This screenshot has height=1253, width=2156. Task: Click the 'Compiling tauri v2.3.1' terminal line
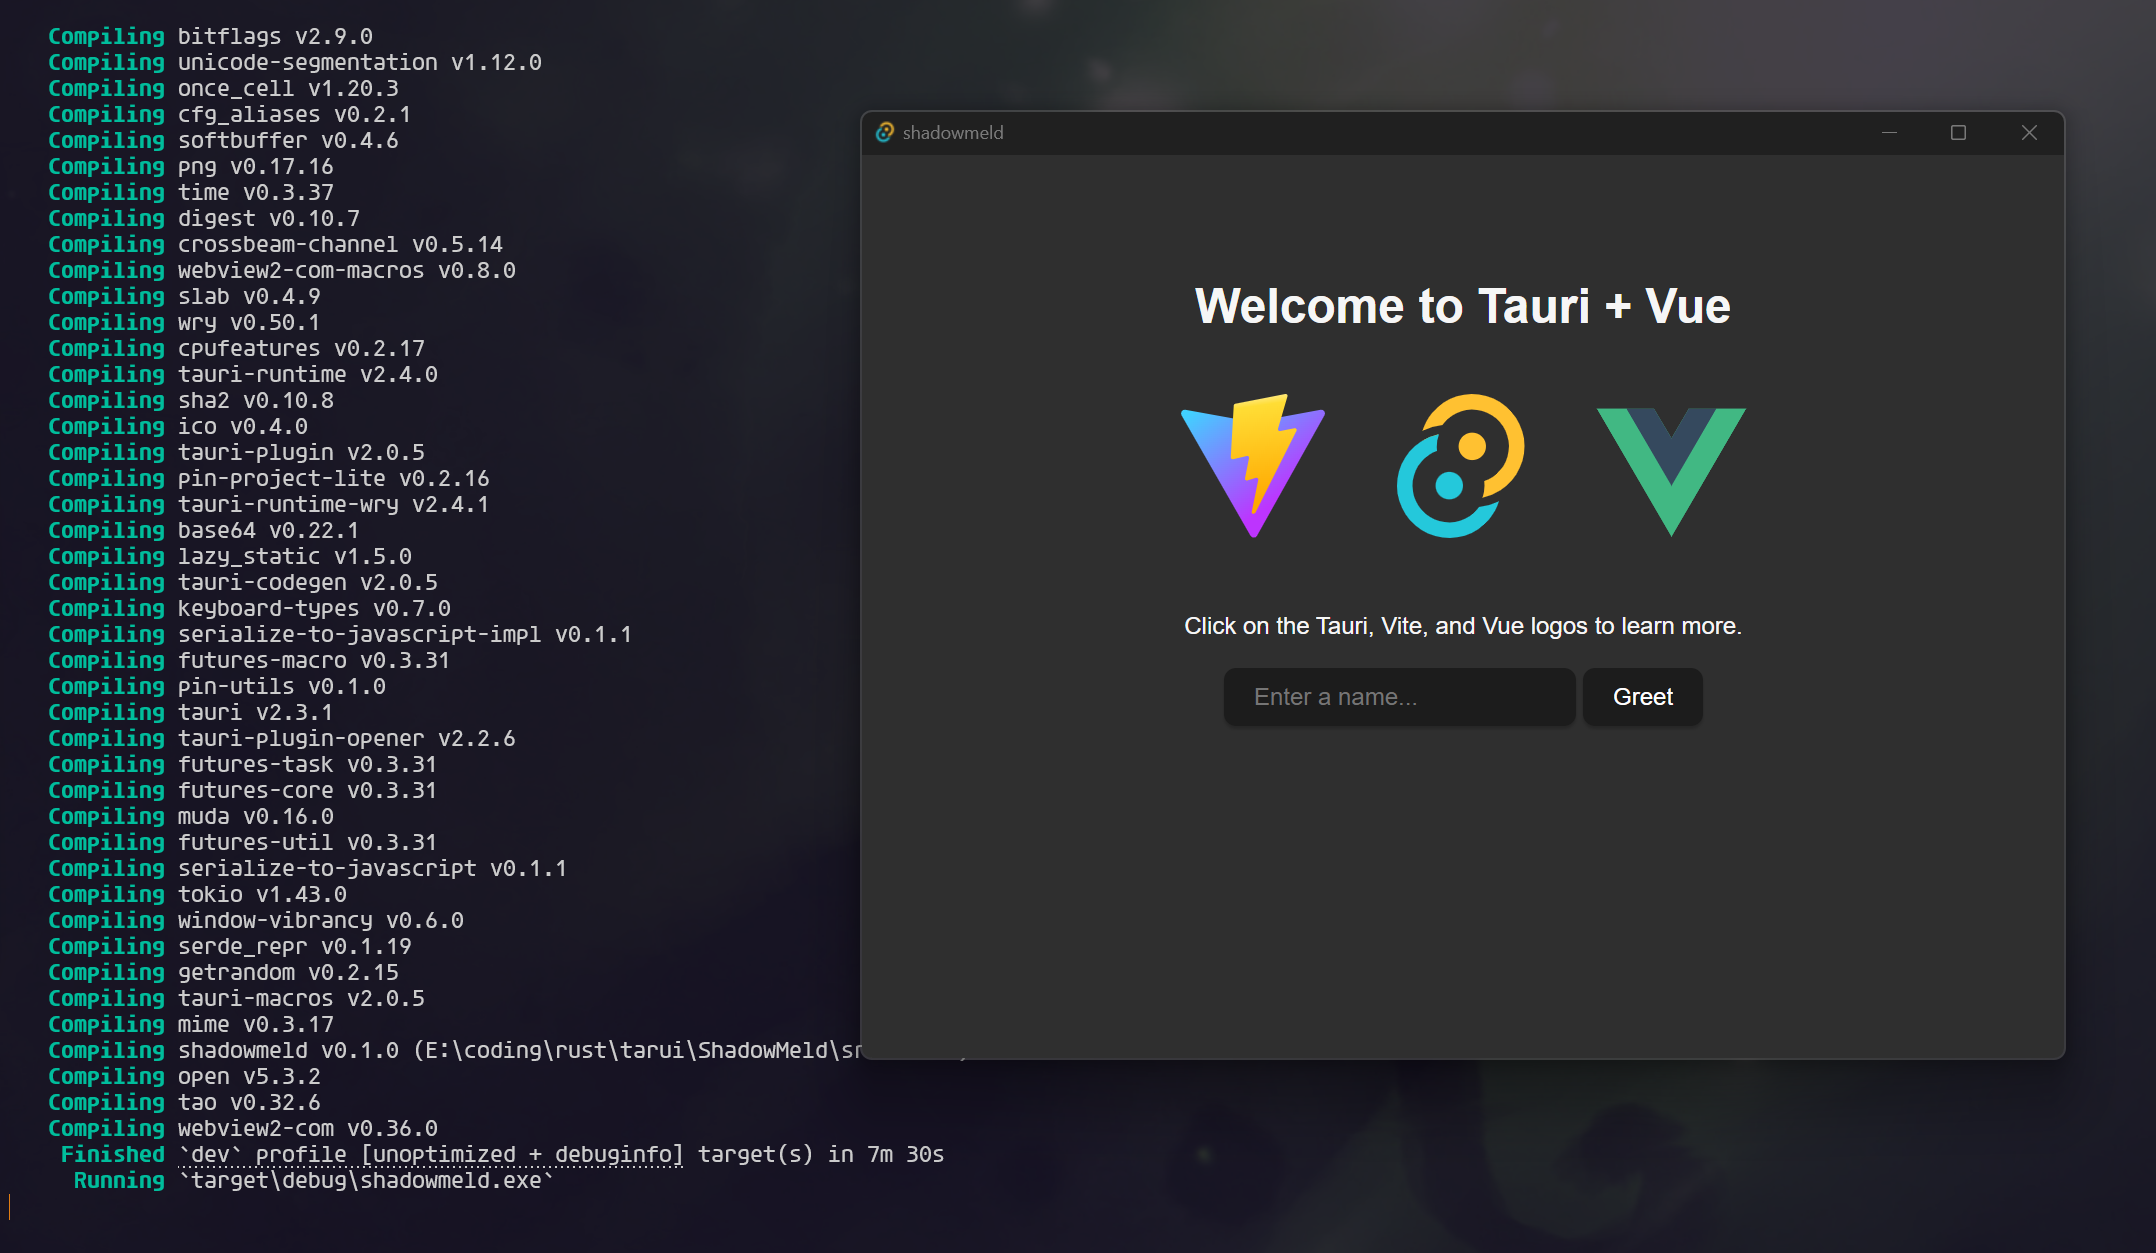tap(190, 713)
